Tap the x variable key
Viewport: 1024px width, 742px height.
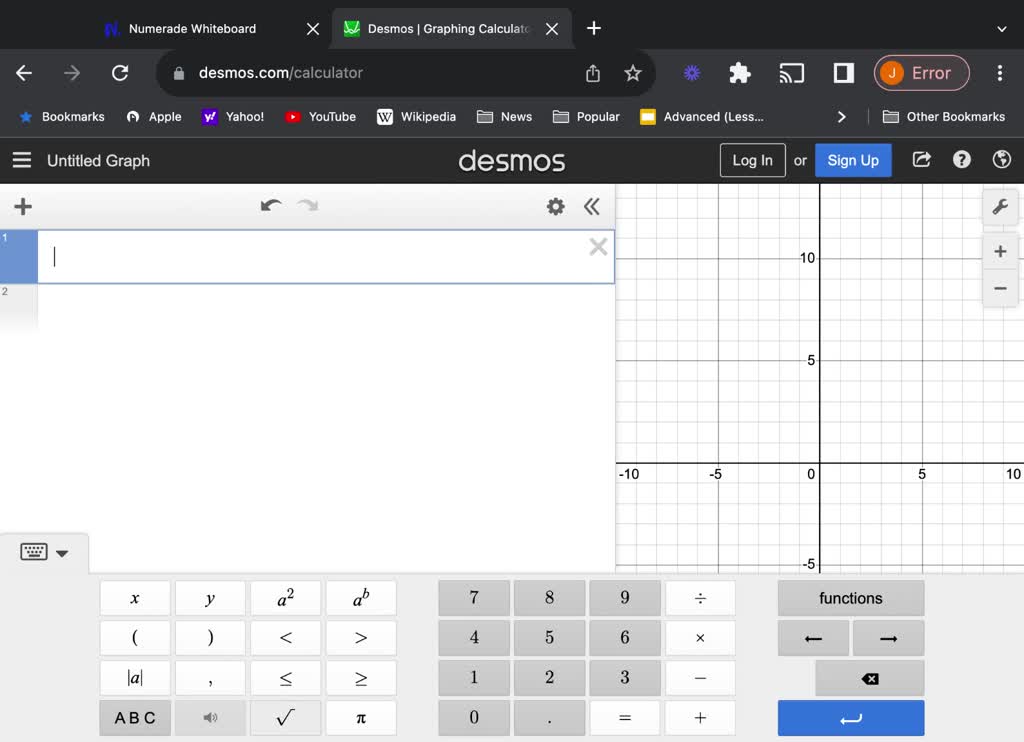135,598
